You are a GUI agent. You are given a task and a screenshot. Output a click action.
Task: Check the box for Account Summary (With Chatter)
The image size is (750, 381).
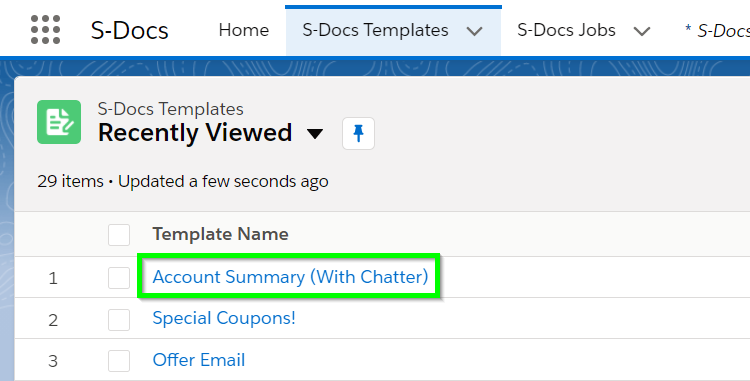tap(119, 278)
